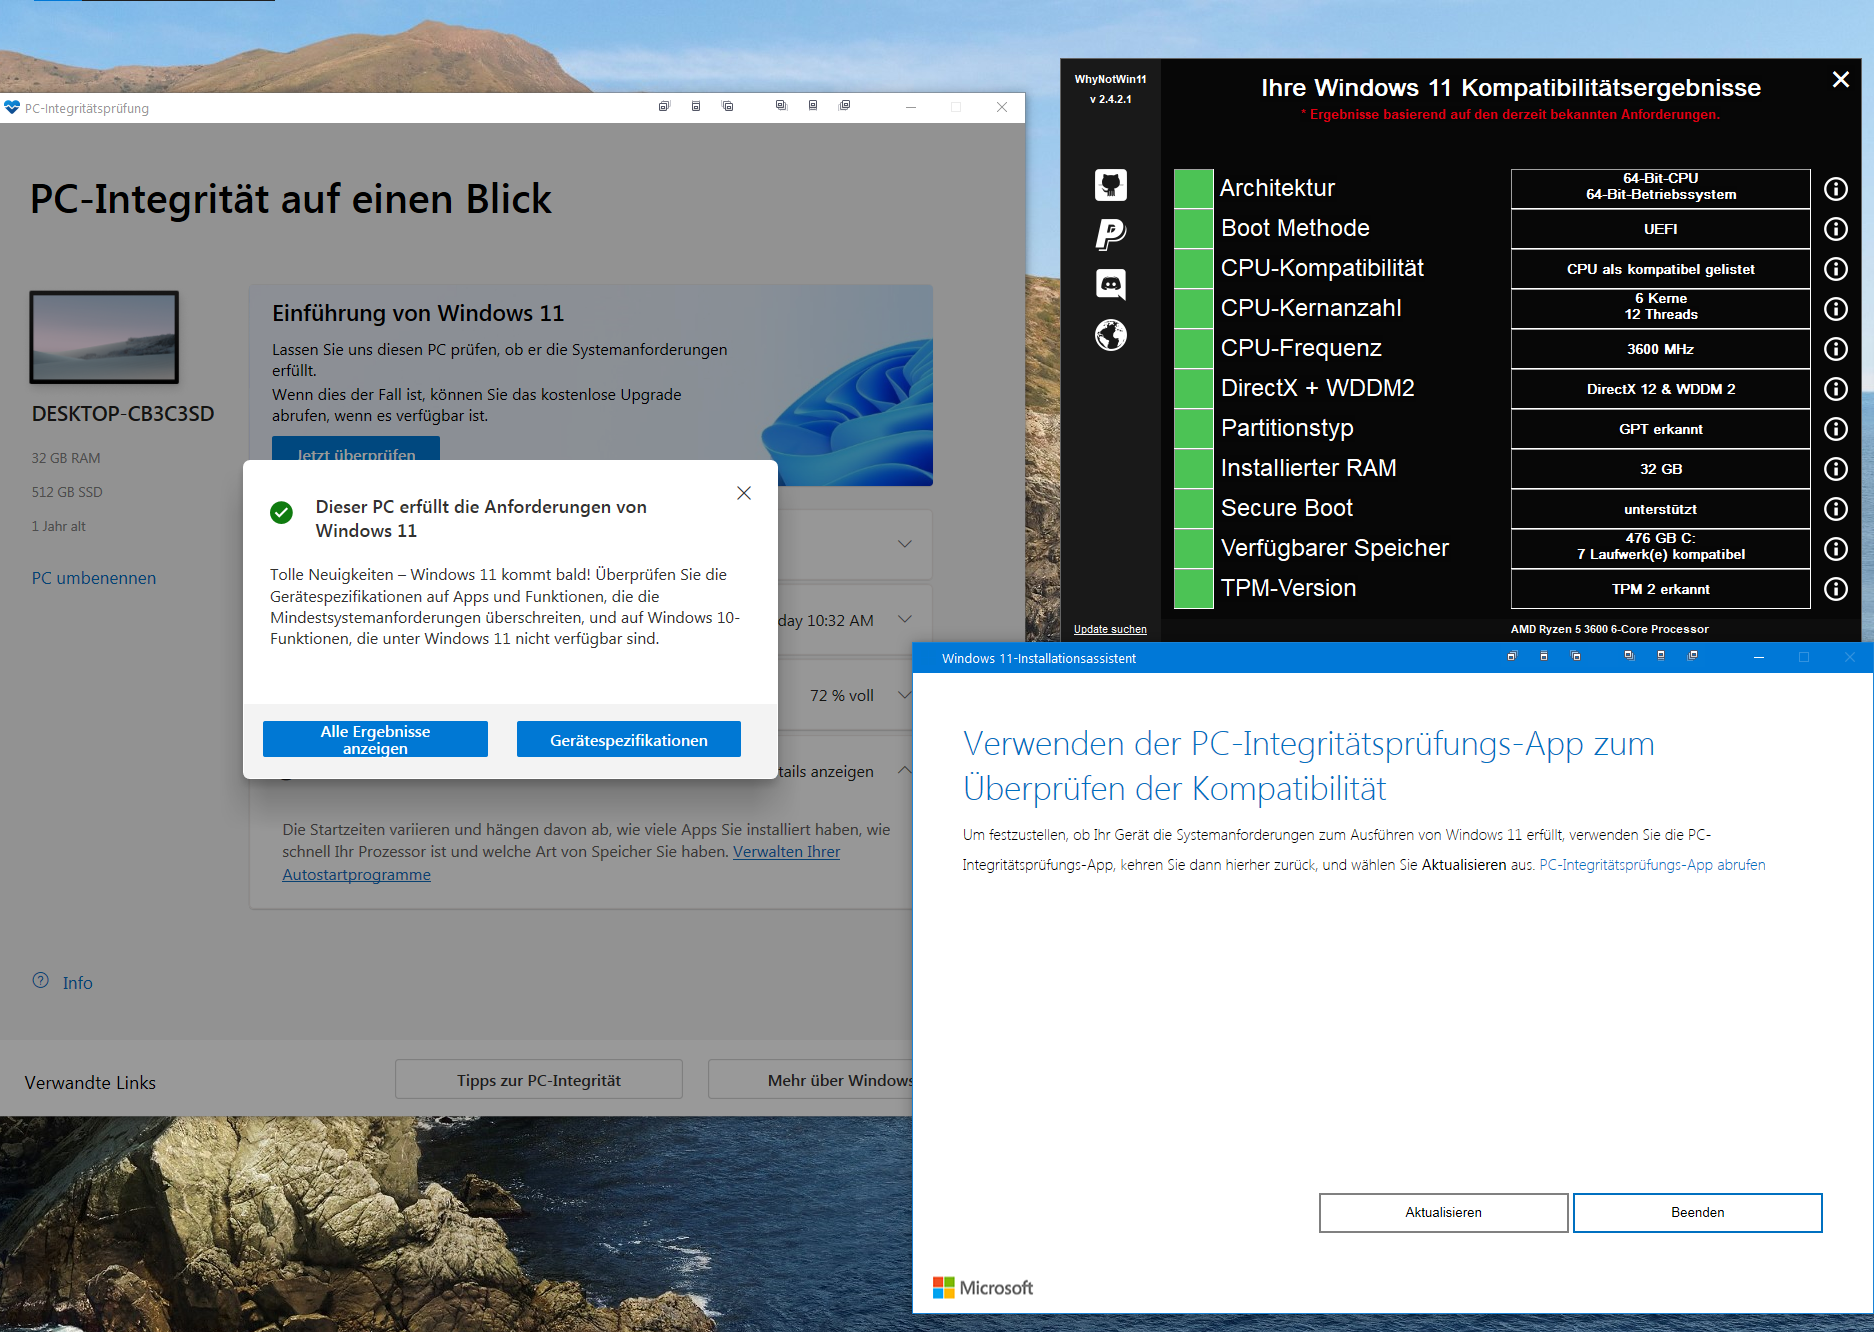1874x1332 pixels.
Task: Show info for Partitionstyp
Action: 1836,429
